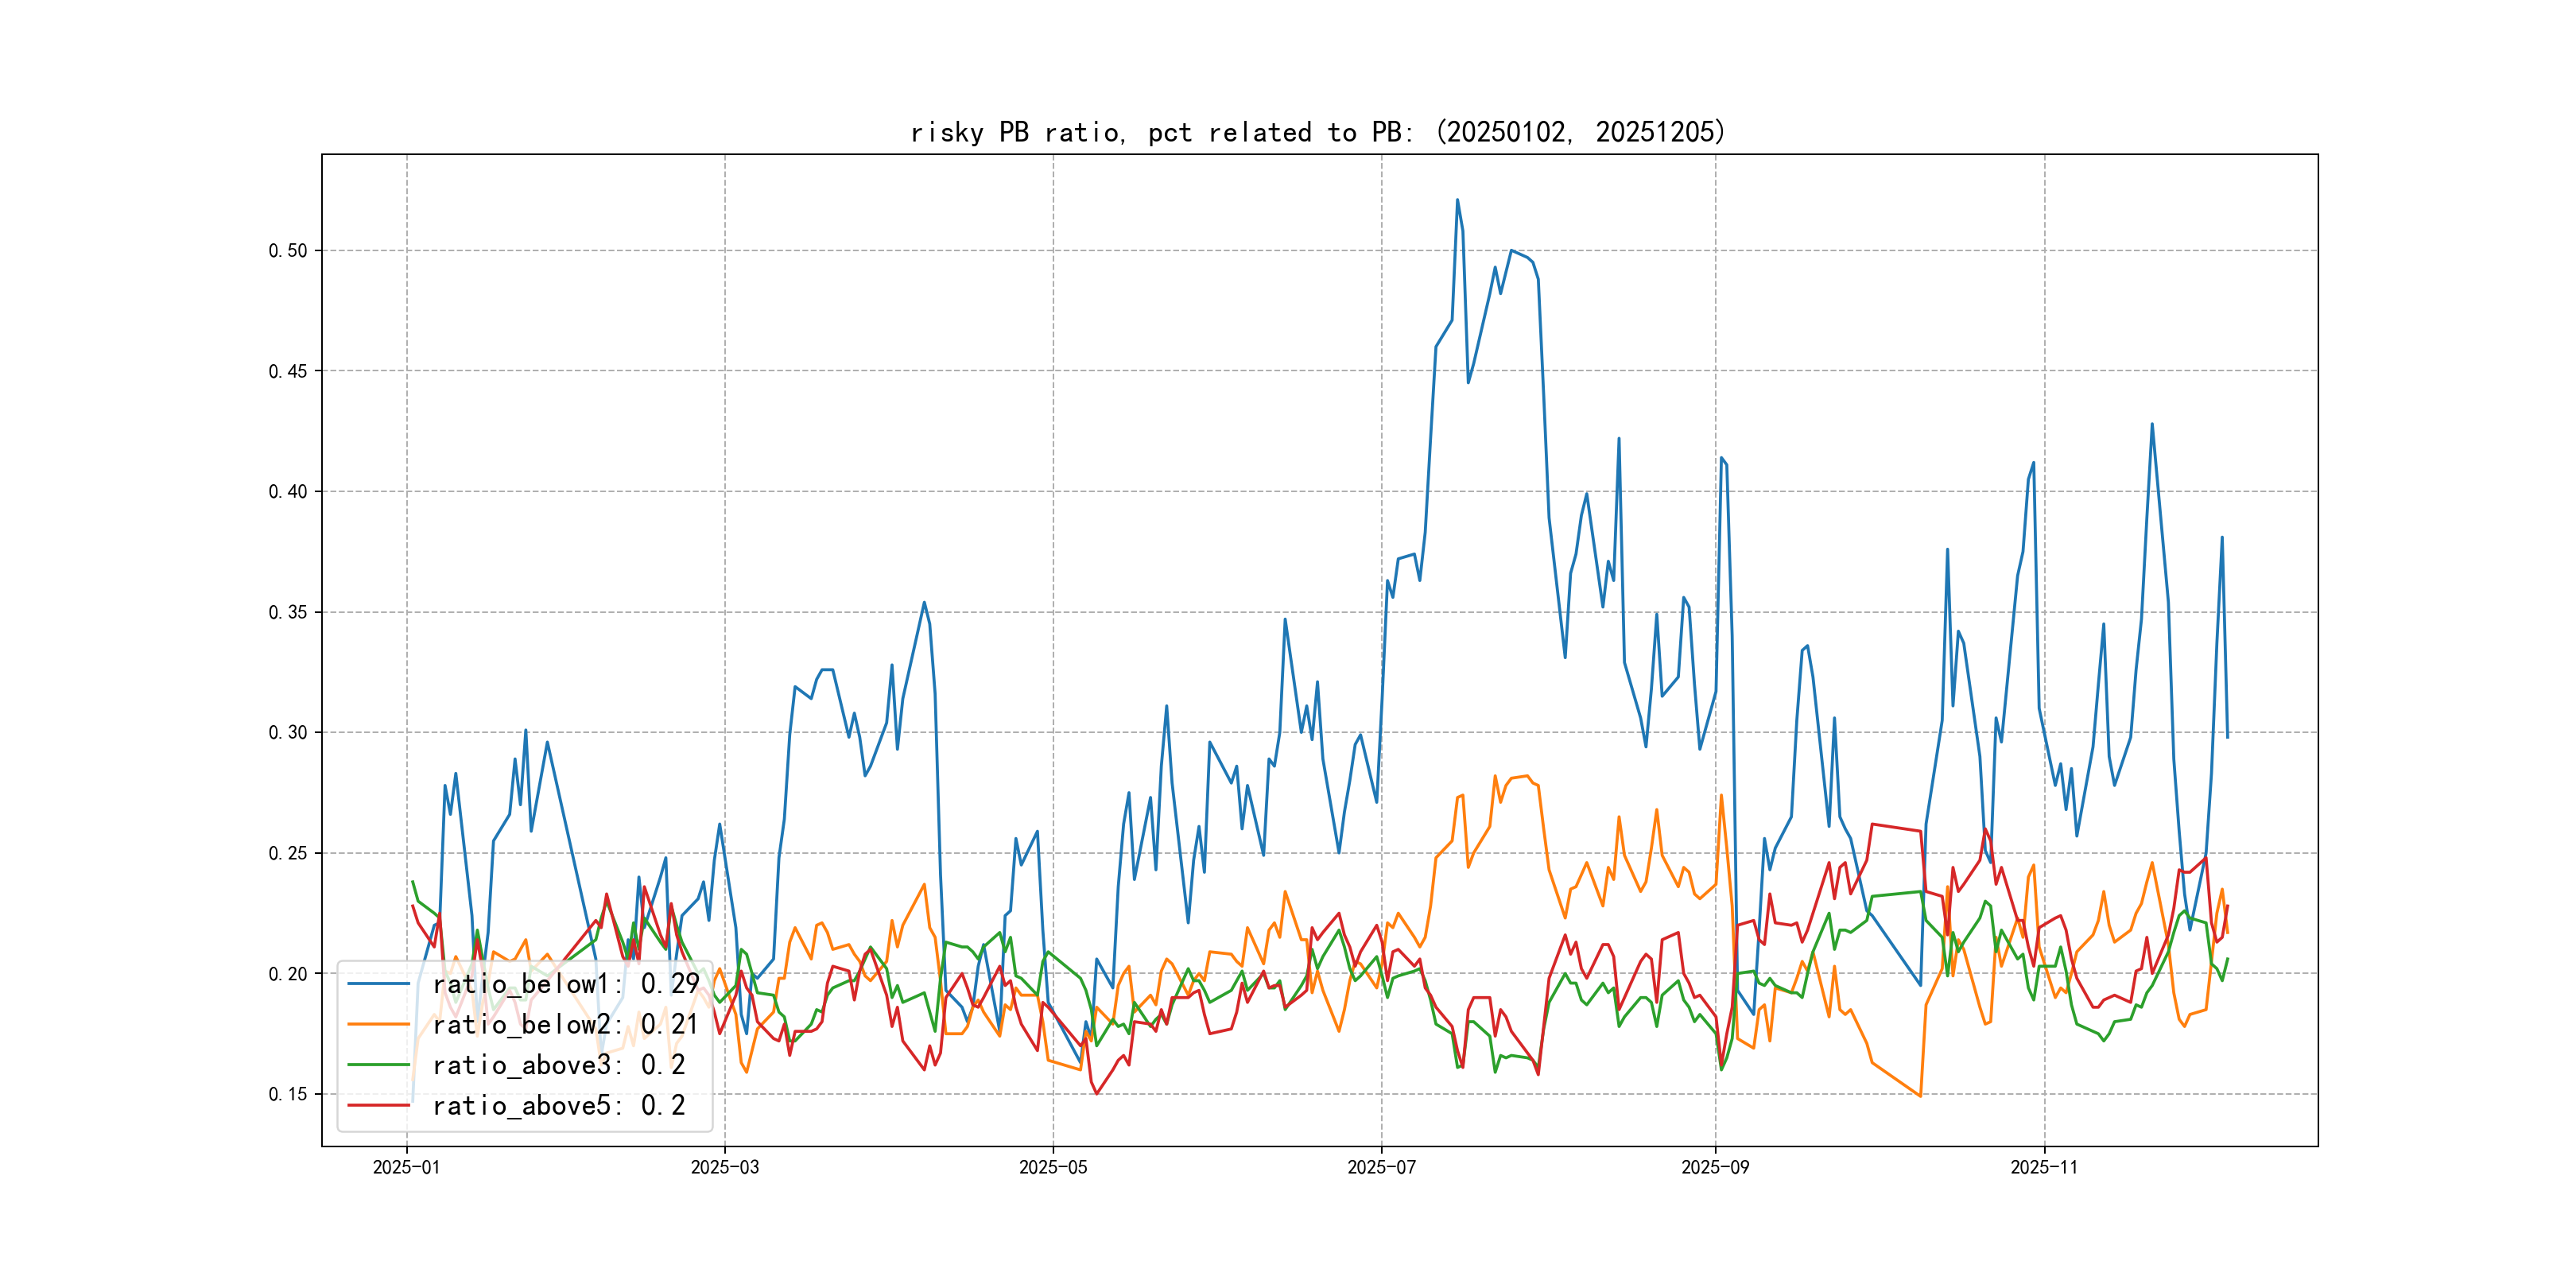The height and width of the screenshot is (1288, 2576).
Task: Click the 2025-09 x-axis tick label
Action: coord(1715,1167)
